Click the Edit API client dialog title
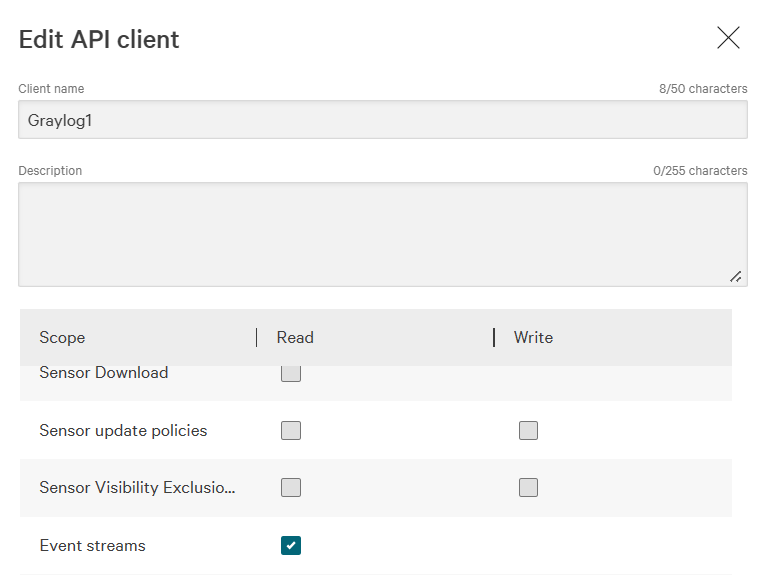This screenshot has width=764, height=575. pos(99,40)
